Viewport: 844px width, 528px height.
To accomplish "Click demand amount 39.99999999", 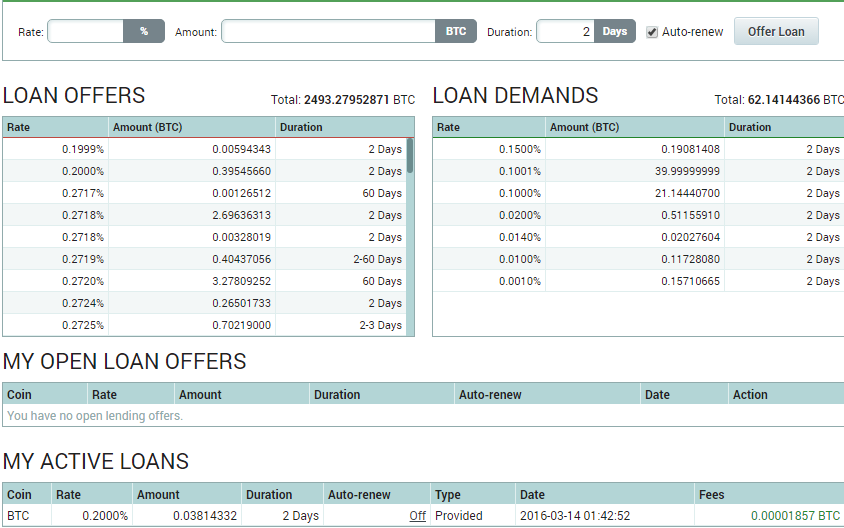I will pos(687,171).
